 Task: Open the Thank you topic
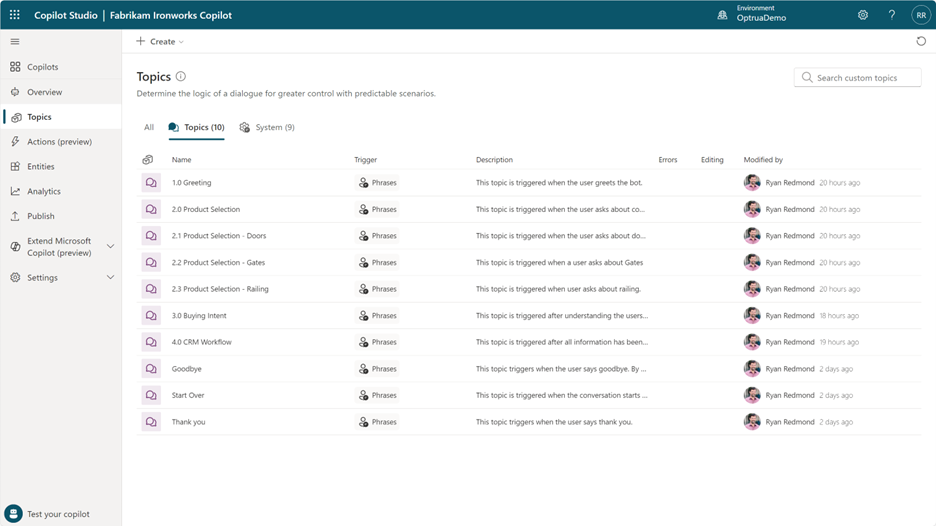[x=189, y=422]
